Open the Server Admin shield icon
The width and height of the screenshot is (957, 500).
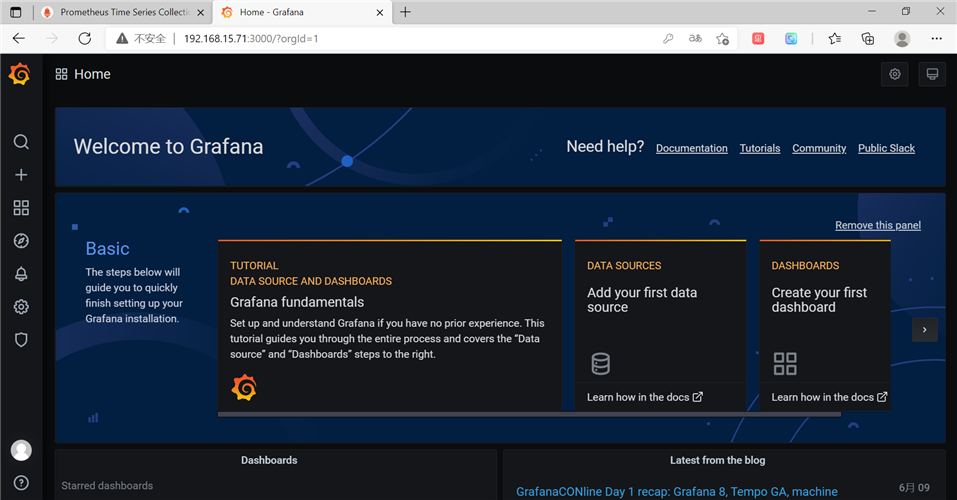pyautogui.click(x=21, y=339)
